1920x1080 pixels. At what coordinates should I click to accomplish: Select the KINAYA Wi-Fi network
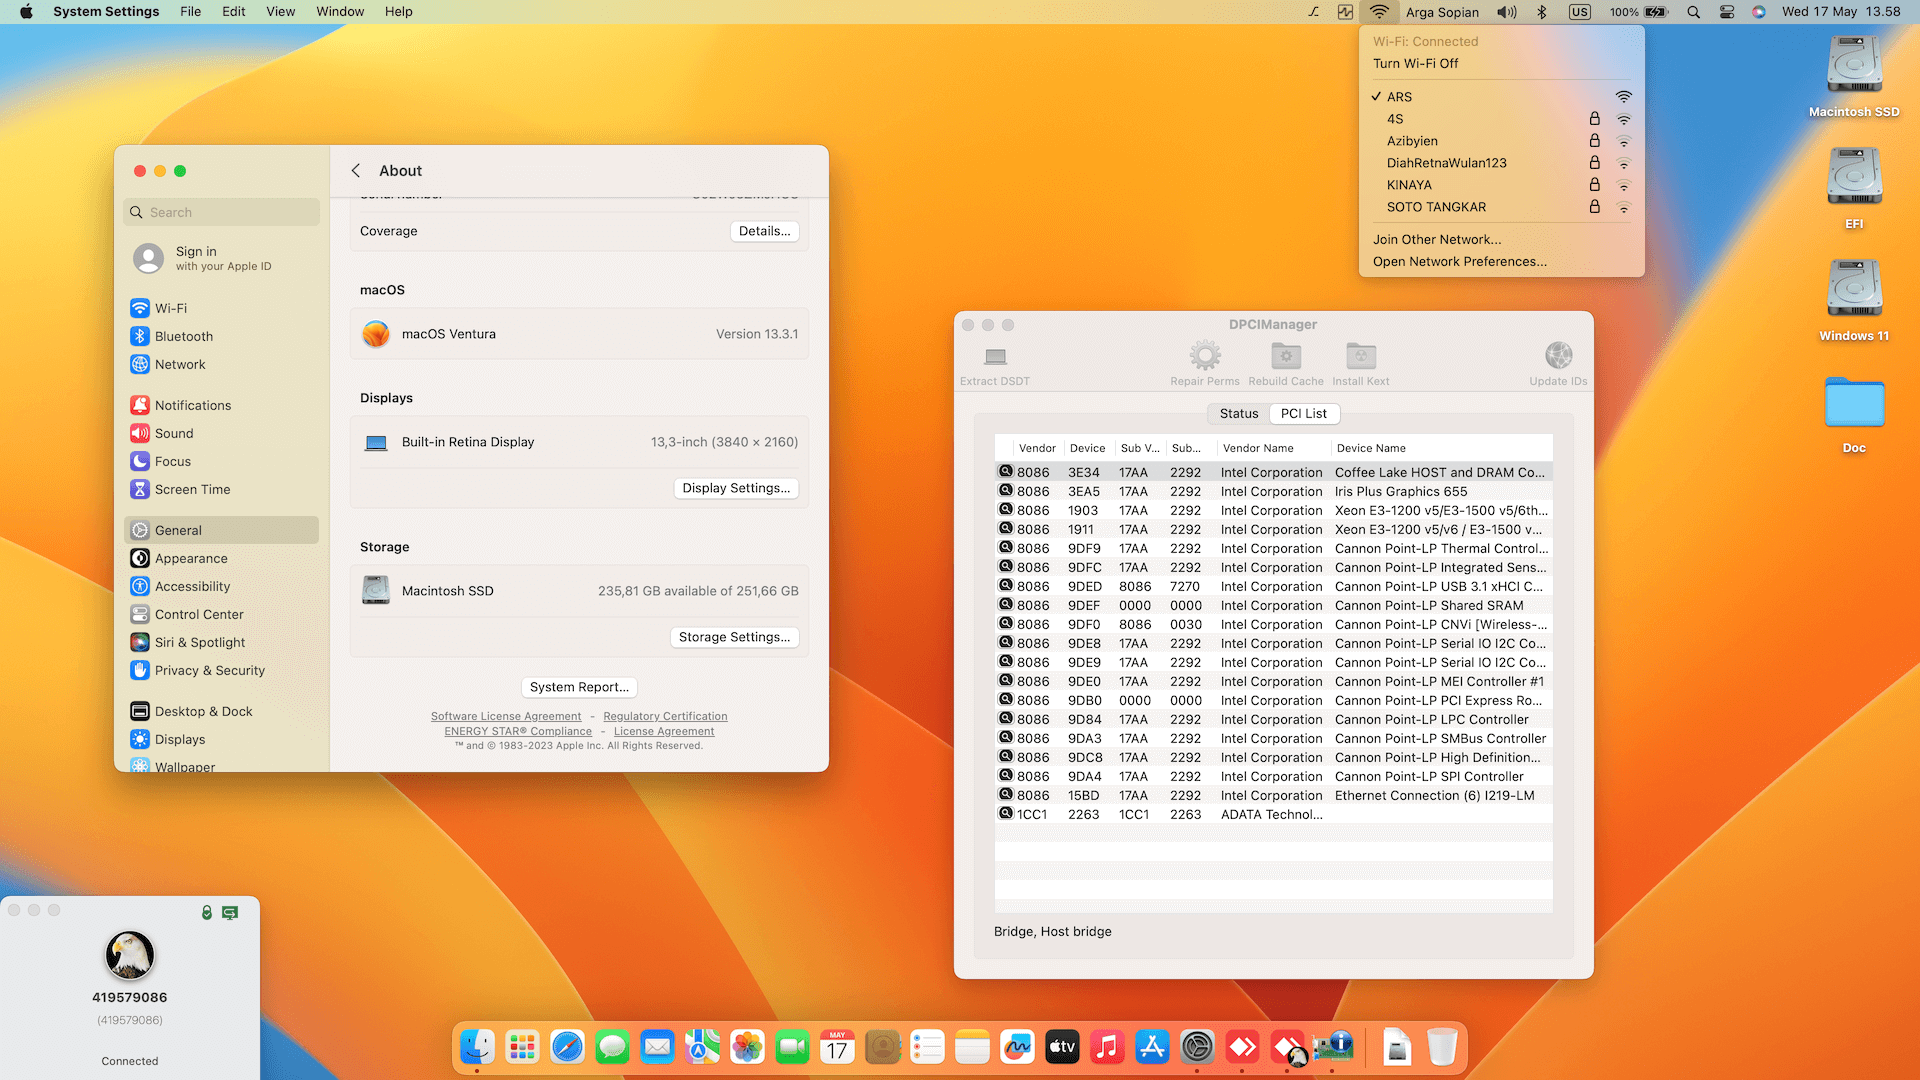tap(1409, 185)
